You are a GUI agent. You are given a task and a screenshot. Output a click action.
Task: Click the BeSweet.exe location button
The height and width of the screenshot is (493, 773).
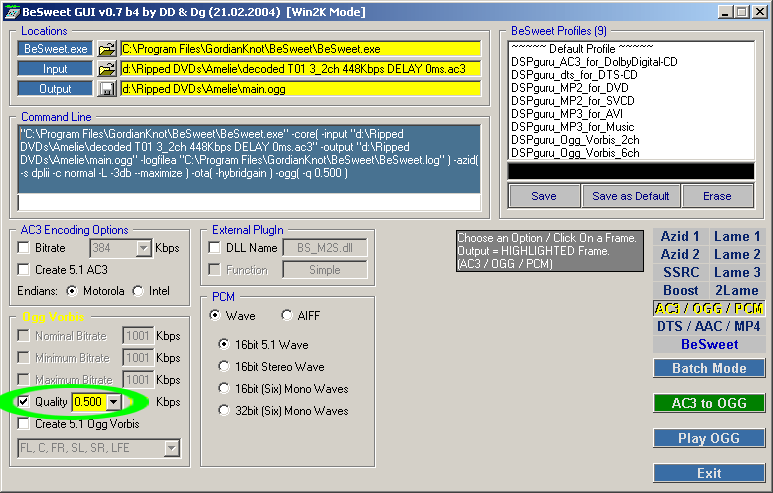coord(55,49)
